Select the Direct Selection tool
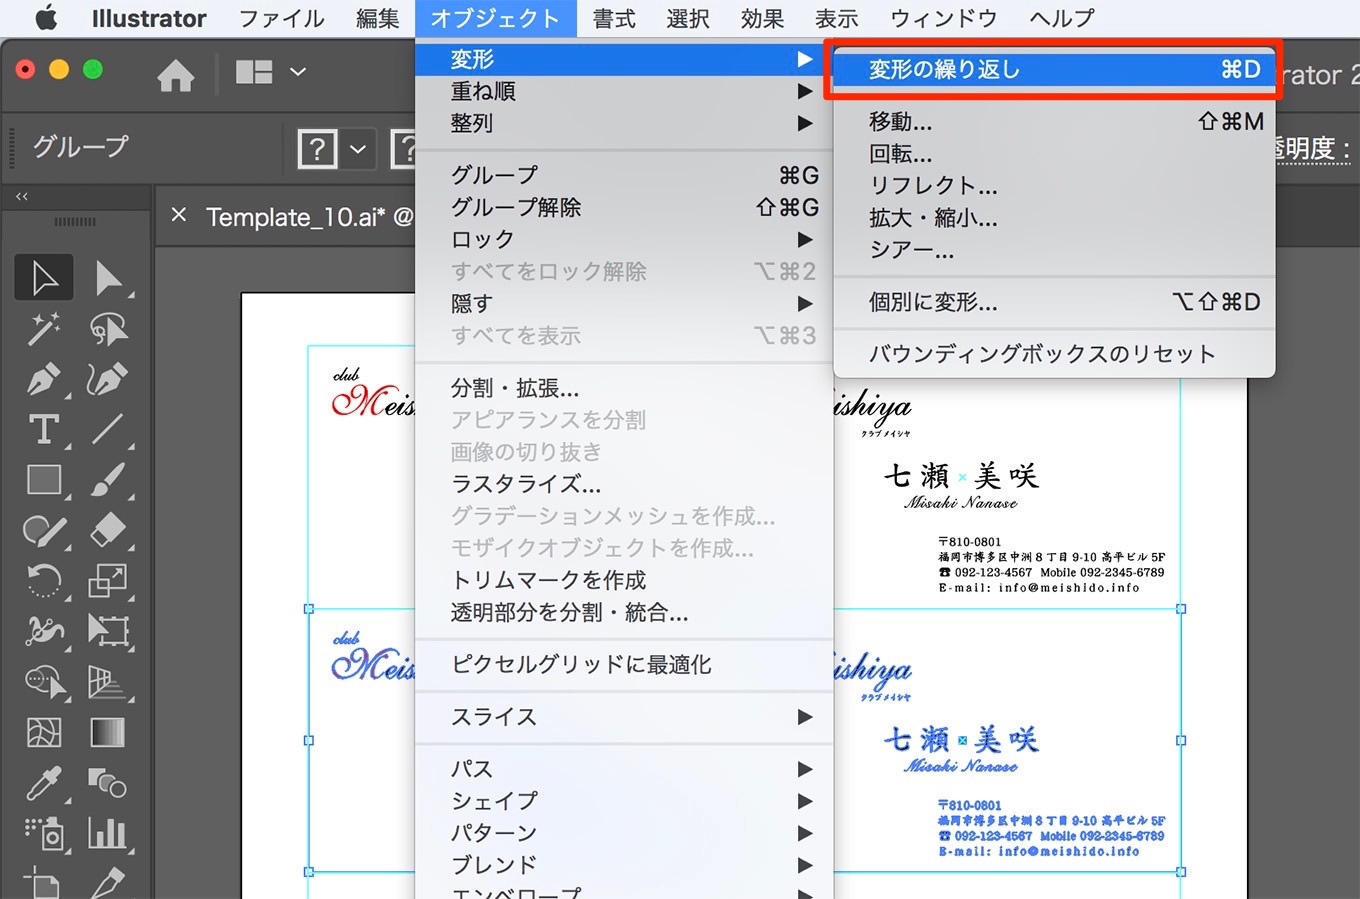 tap(108, 278)
